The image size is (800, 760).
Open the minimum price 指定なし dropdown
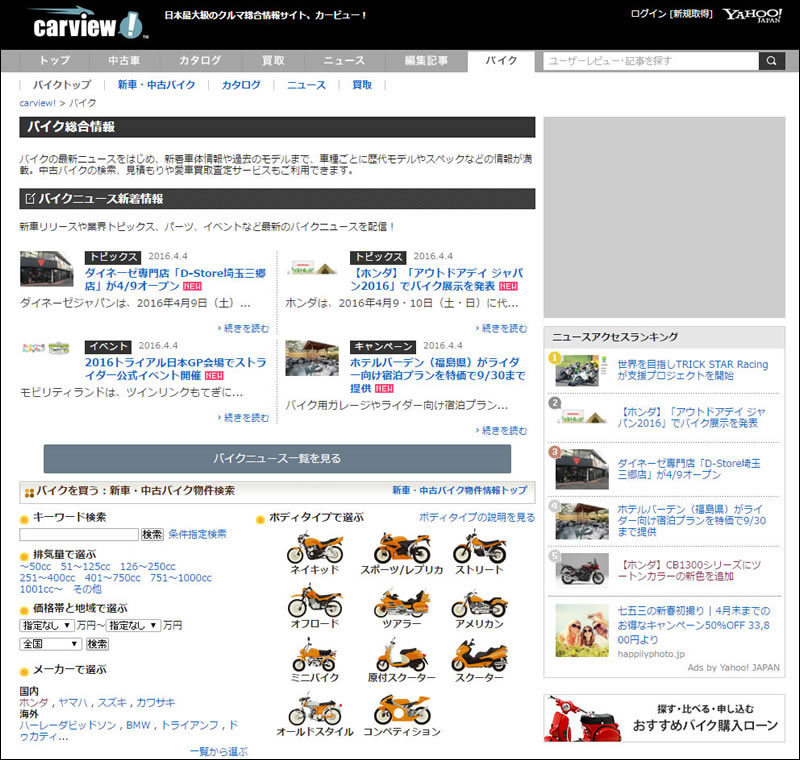(47, 625)
